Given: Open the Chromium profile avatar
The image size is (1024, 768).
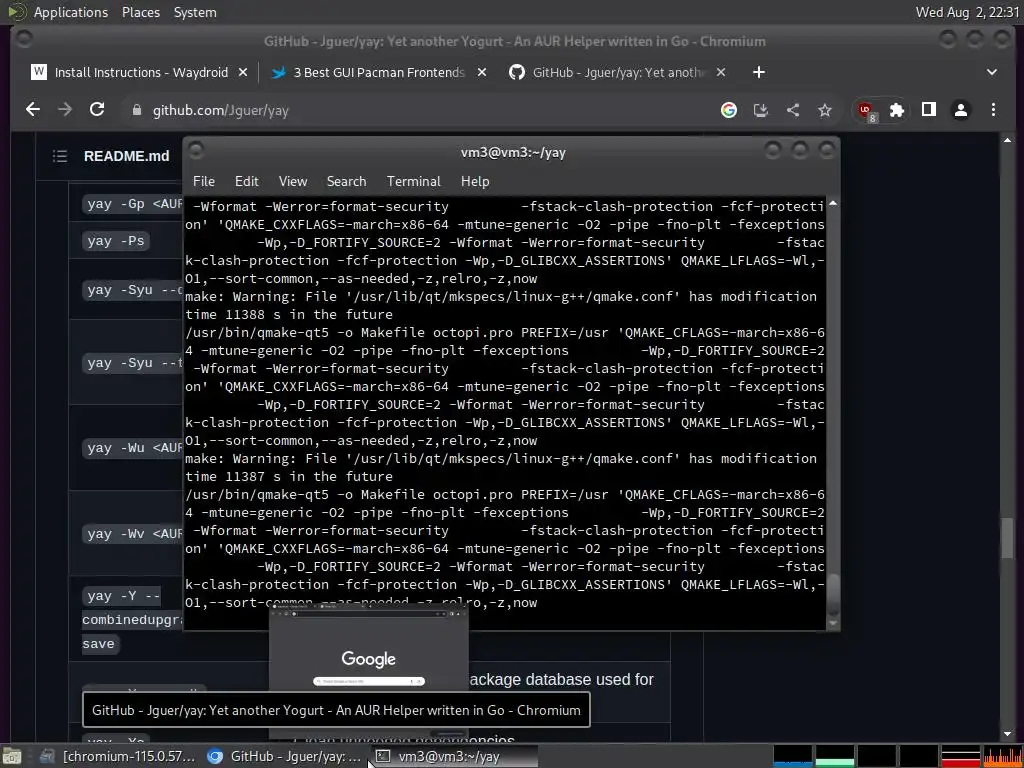Looking at the screenshot, I should click(961, 110).
